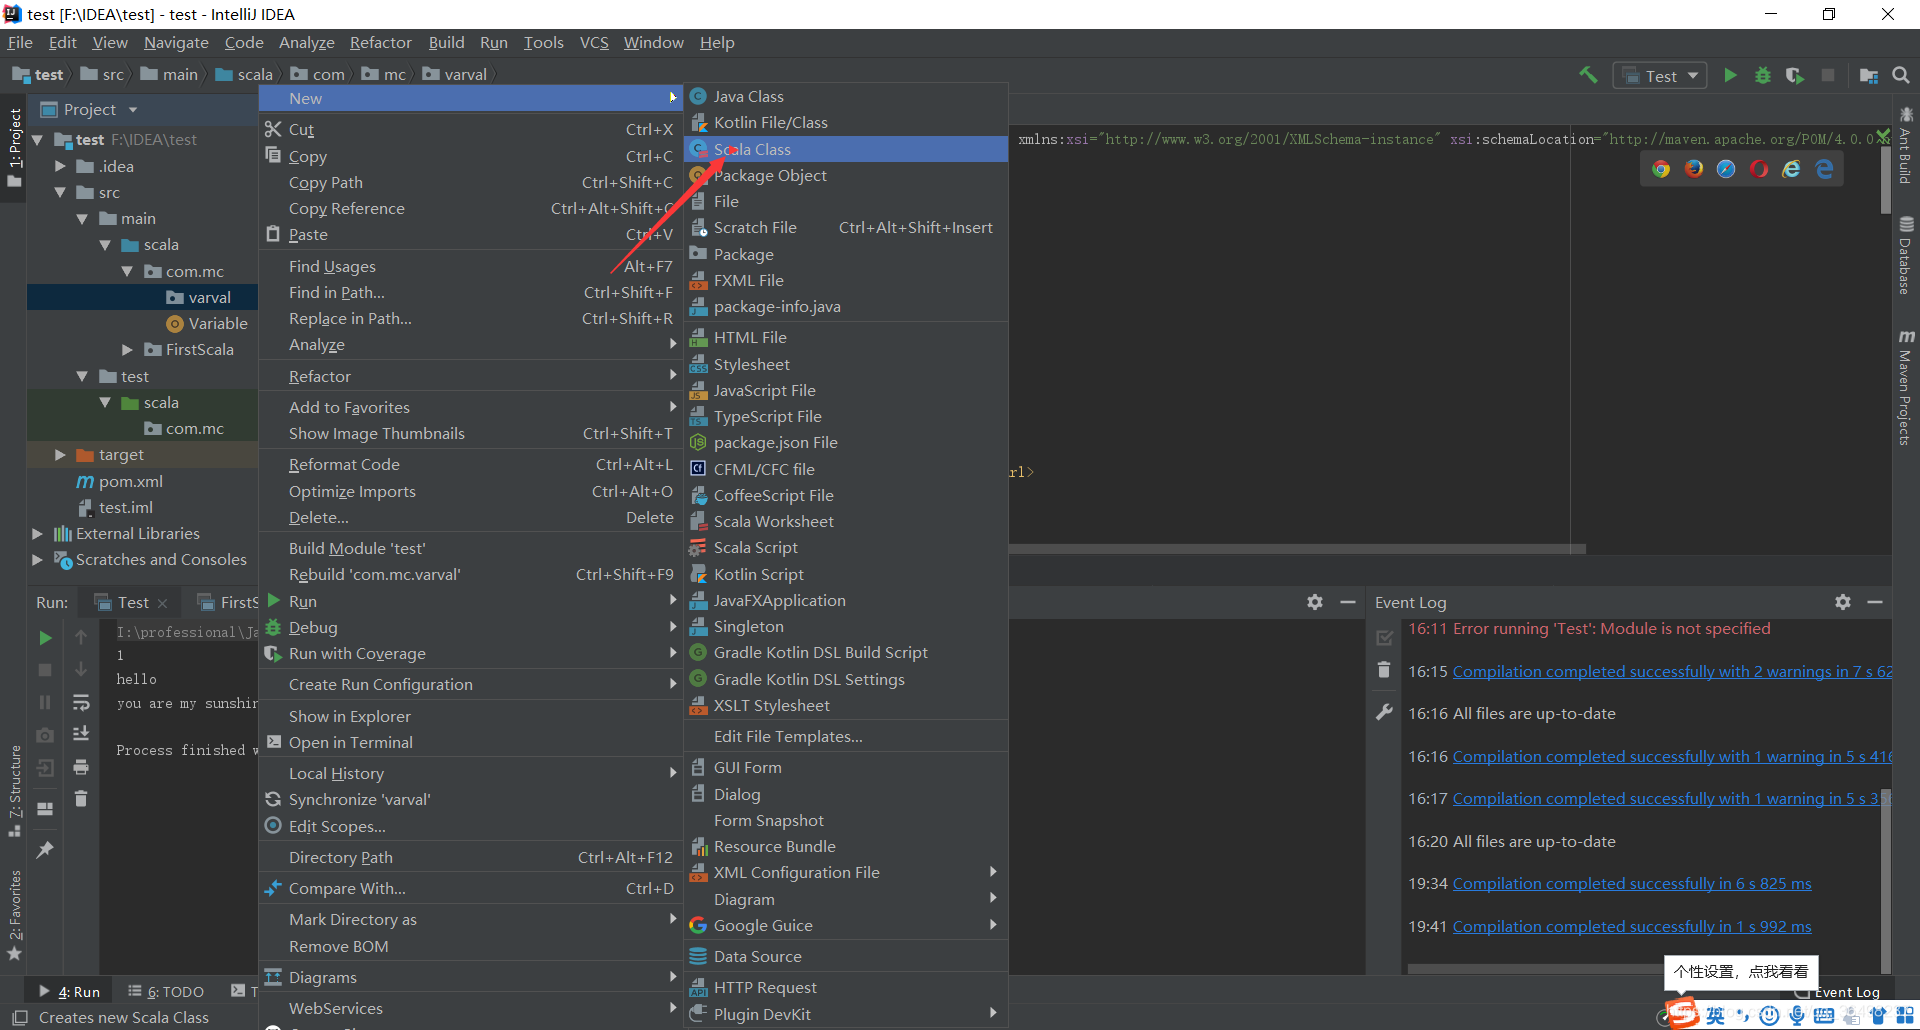
Task: Expand the .idea folder
Action: point(60,166)
